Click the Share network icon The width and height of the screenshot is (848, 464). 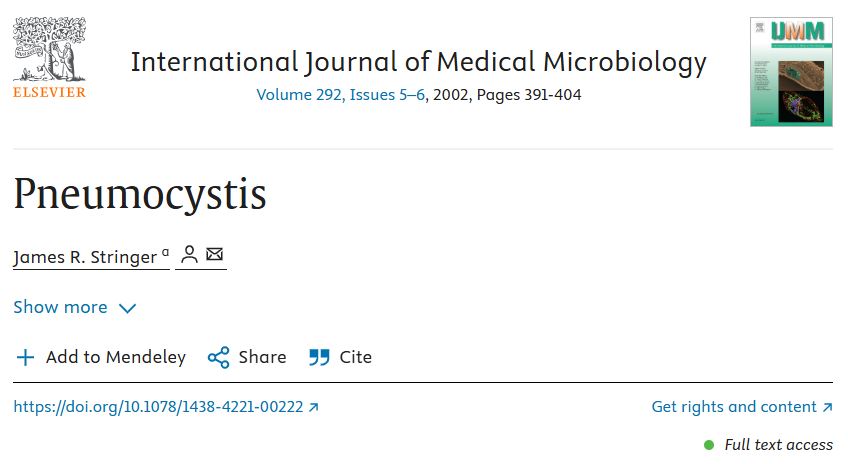click(x=218, y=357)
